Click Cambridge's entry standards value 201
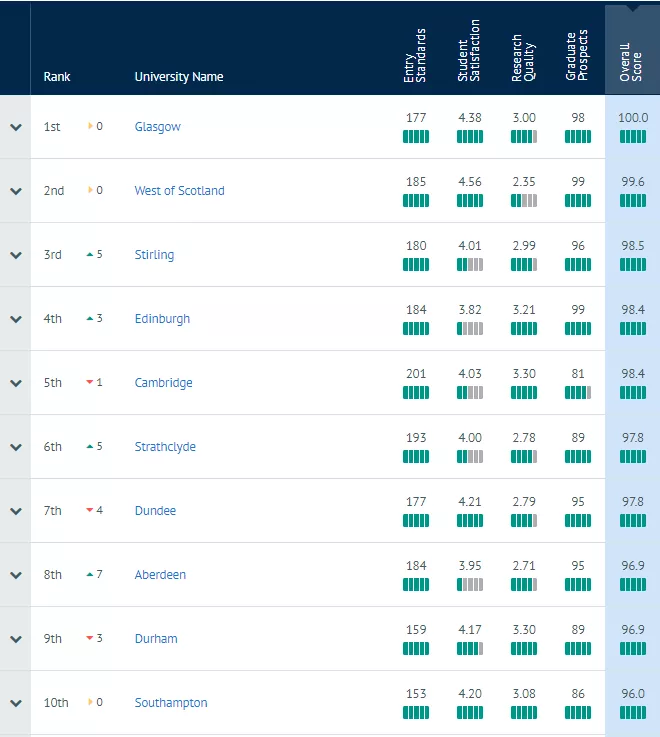 pyautogui.click(x=416, y=374)
